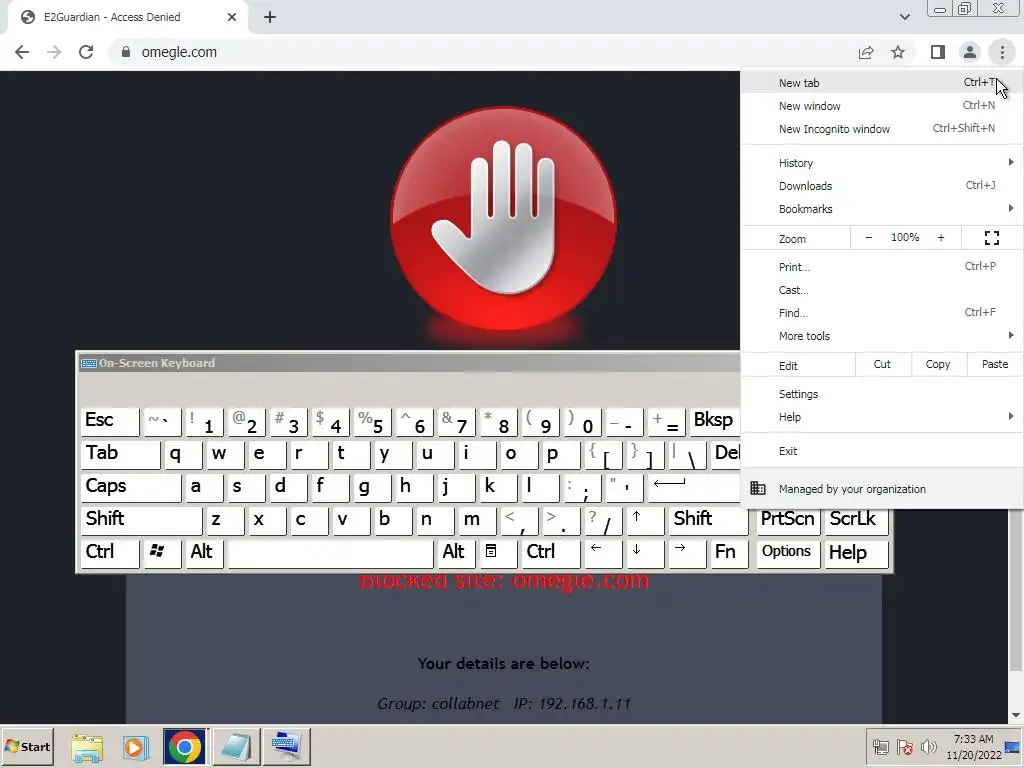Click the Esc key on On-Screen Keyboard

(110, 421)
